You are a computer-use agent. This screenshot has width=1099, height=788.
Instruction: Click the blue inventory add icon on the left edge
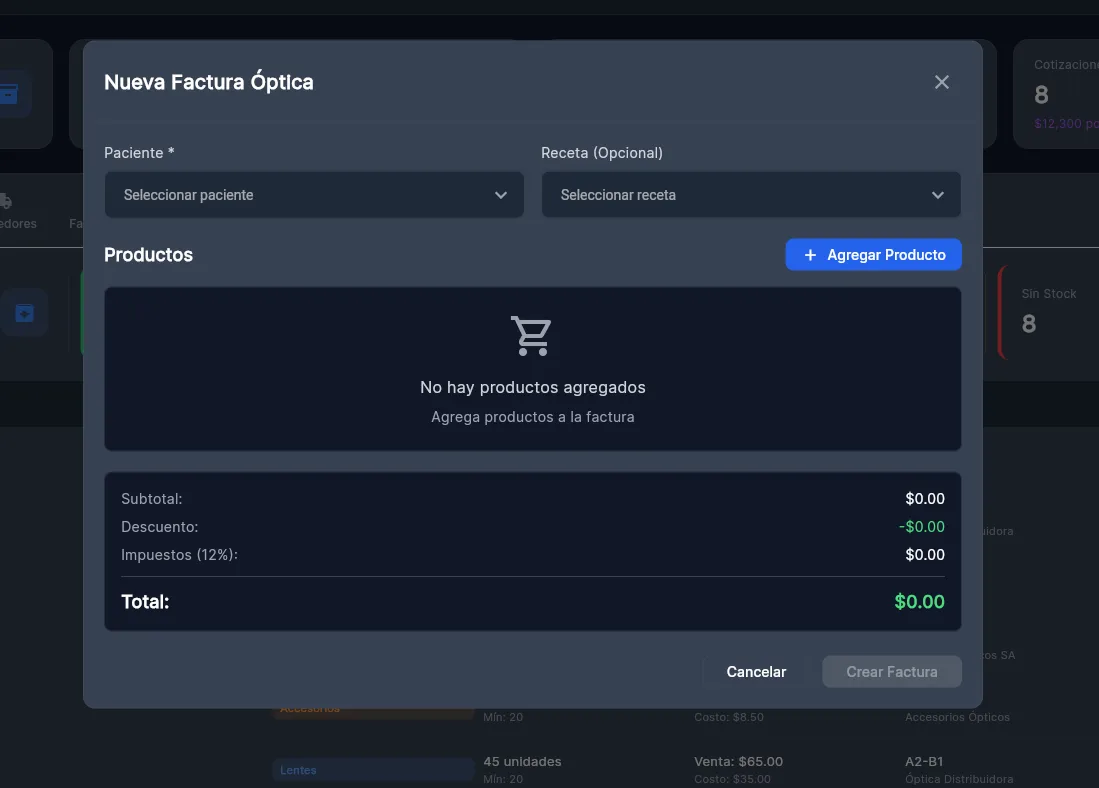click(25, 313)
